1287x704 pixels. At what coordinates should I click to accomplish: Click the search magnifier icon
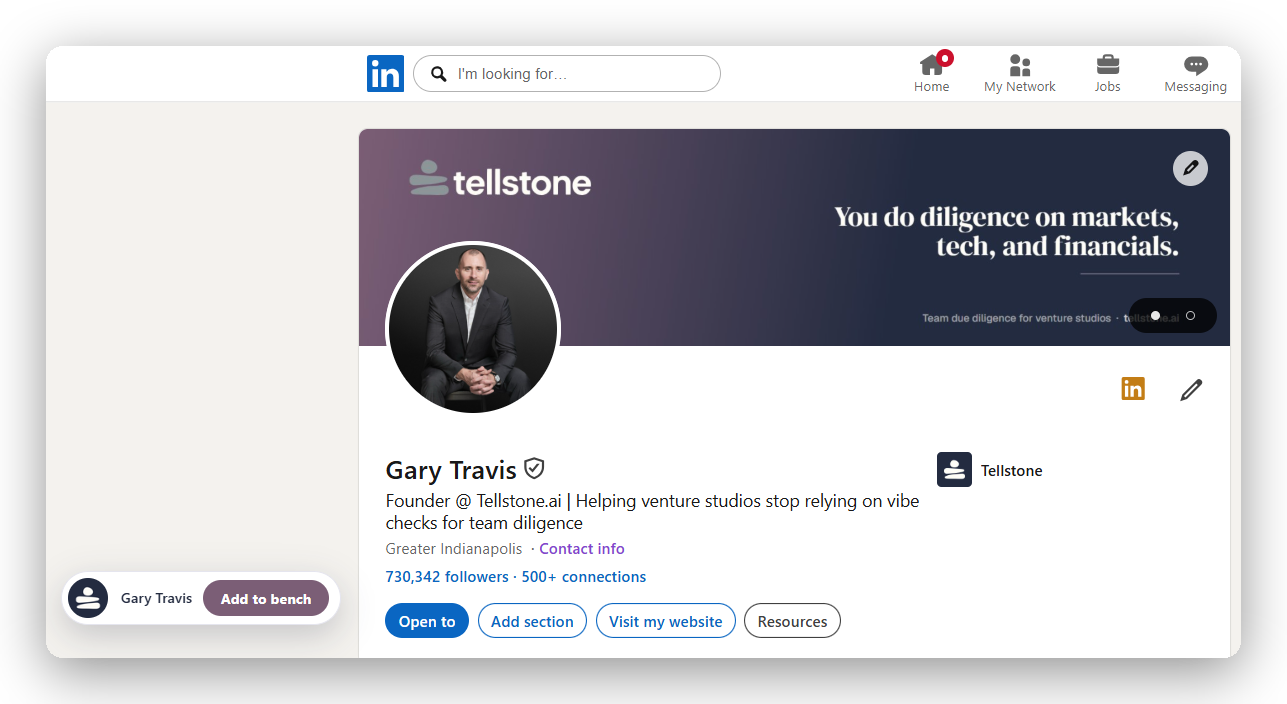point(438,74)
